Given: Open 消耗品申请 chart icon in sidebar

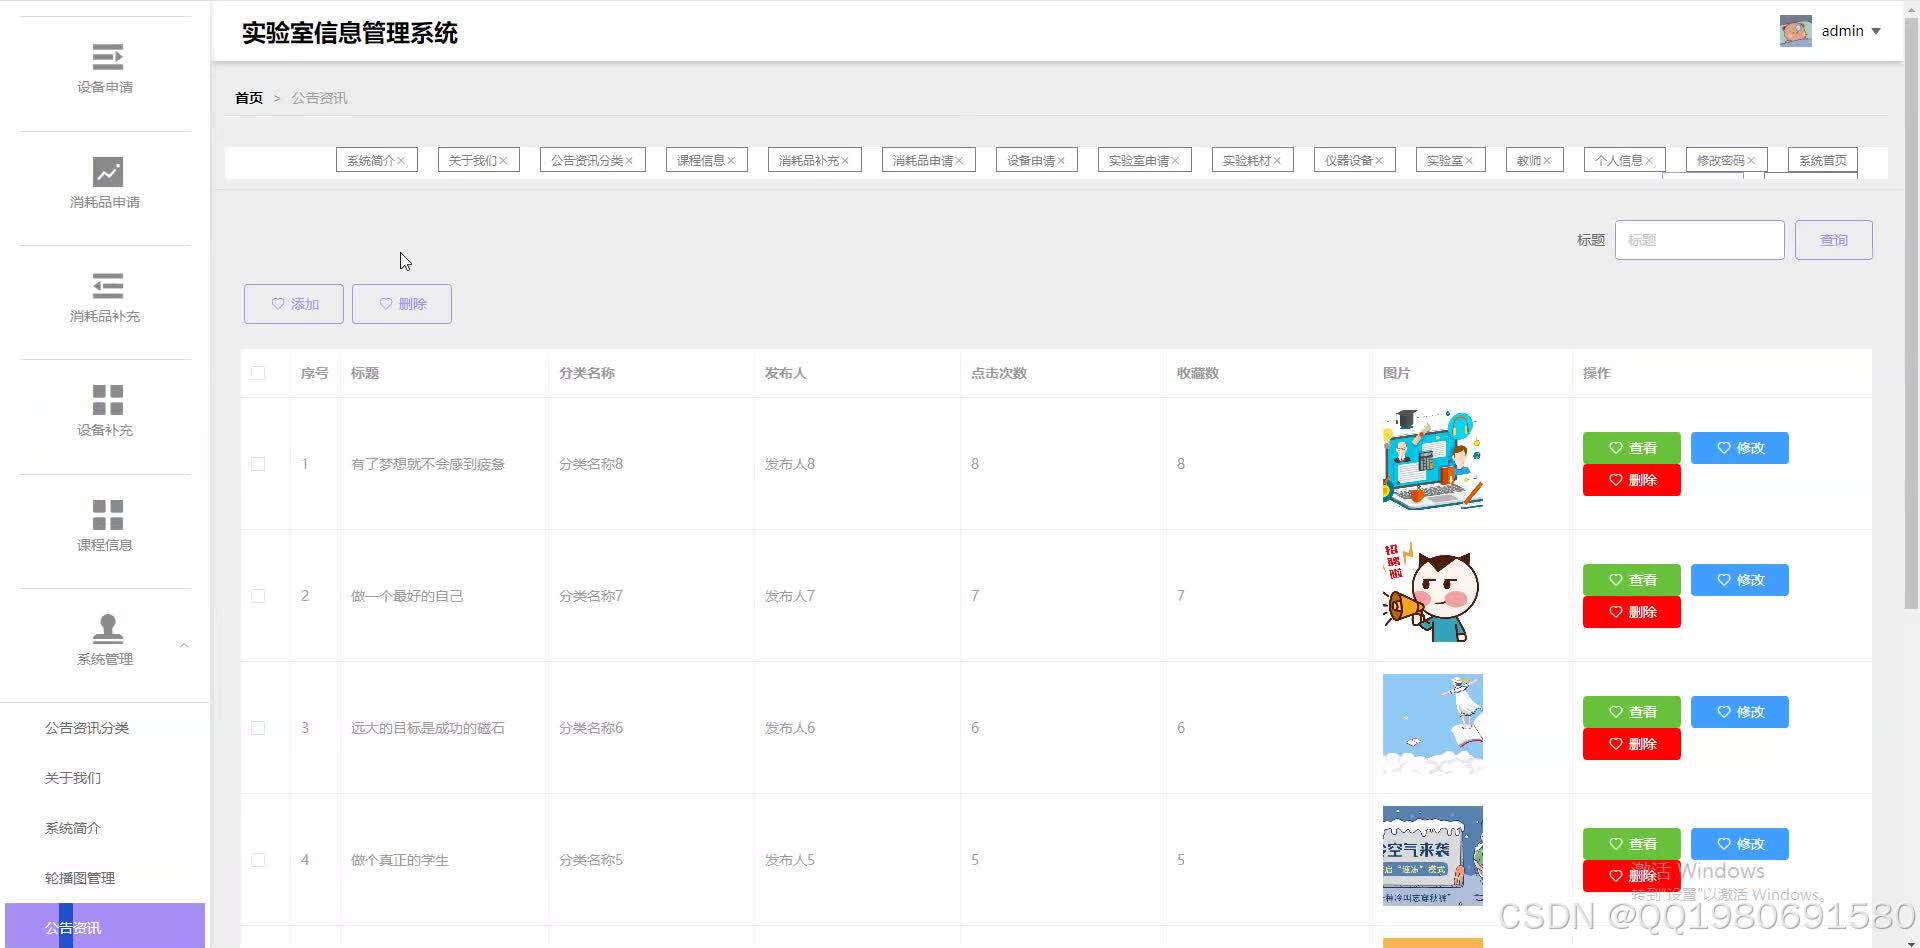Looking at the screenshot, I should coord(107,171).
